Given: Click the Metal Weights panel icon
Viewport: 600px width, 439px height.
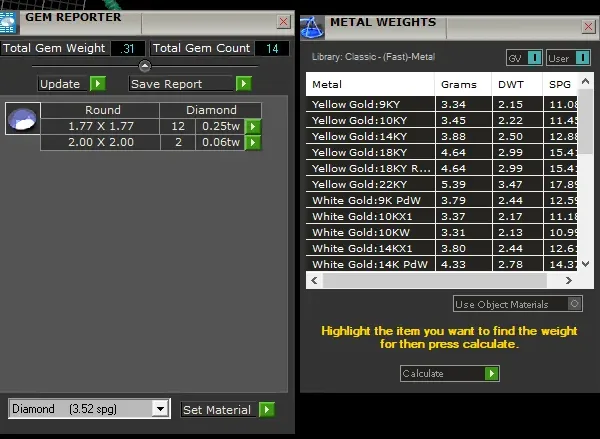Looking at the screenshot, I should coord(312,28).
